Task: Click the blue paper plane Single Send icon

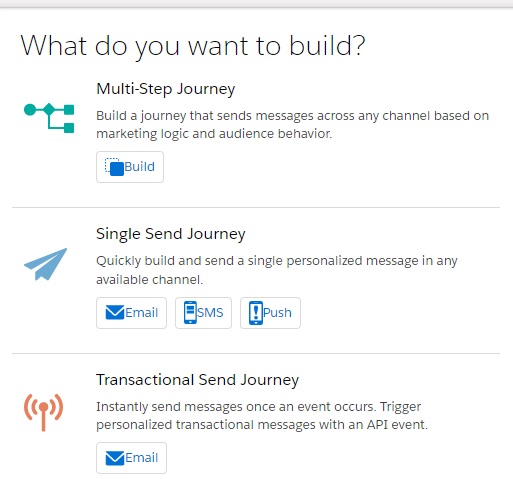Action: pyautogui.click(x=46, y=264)
